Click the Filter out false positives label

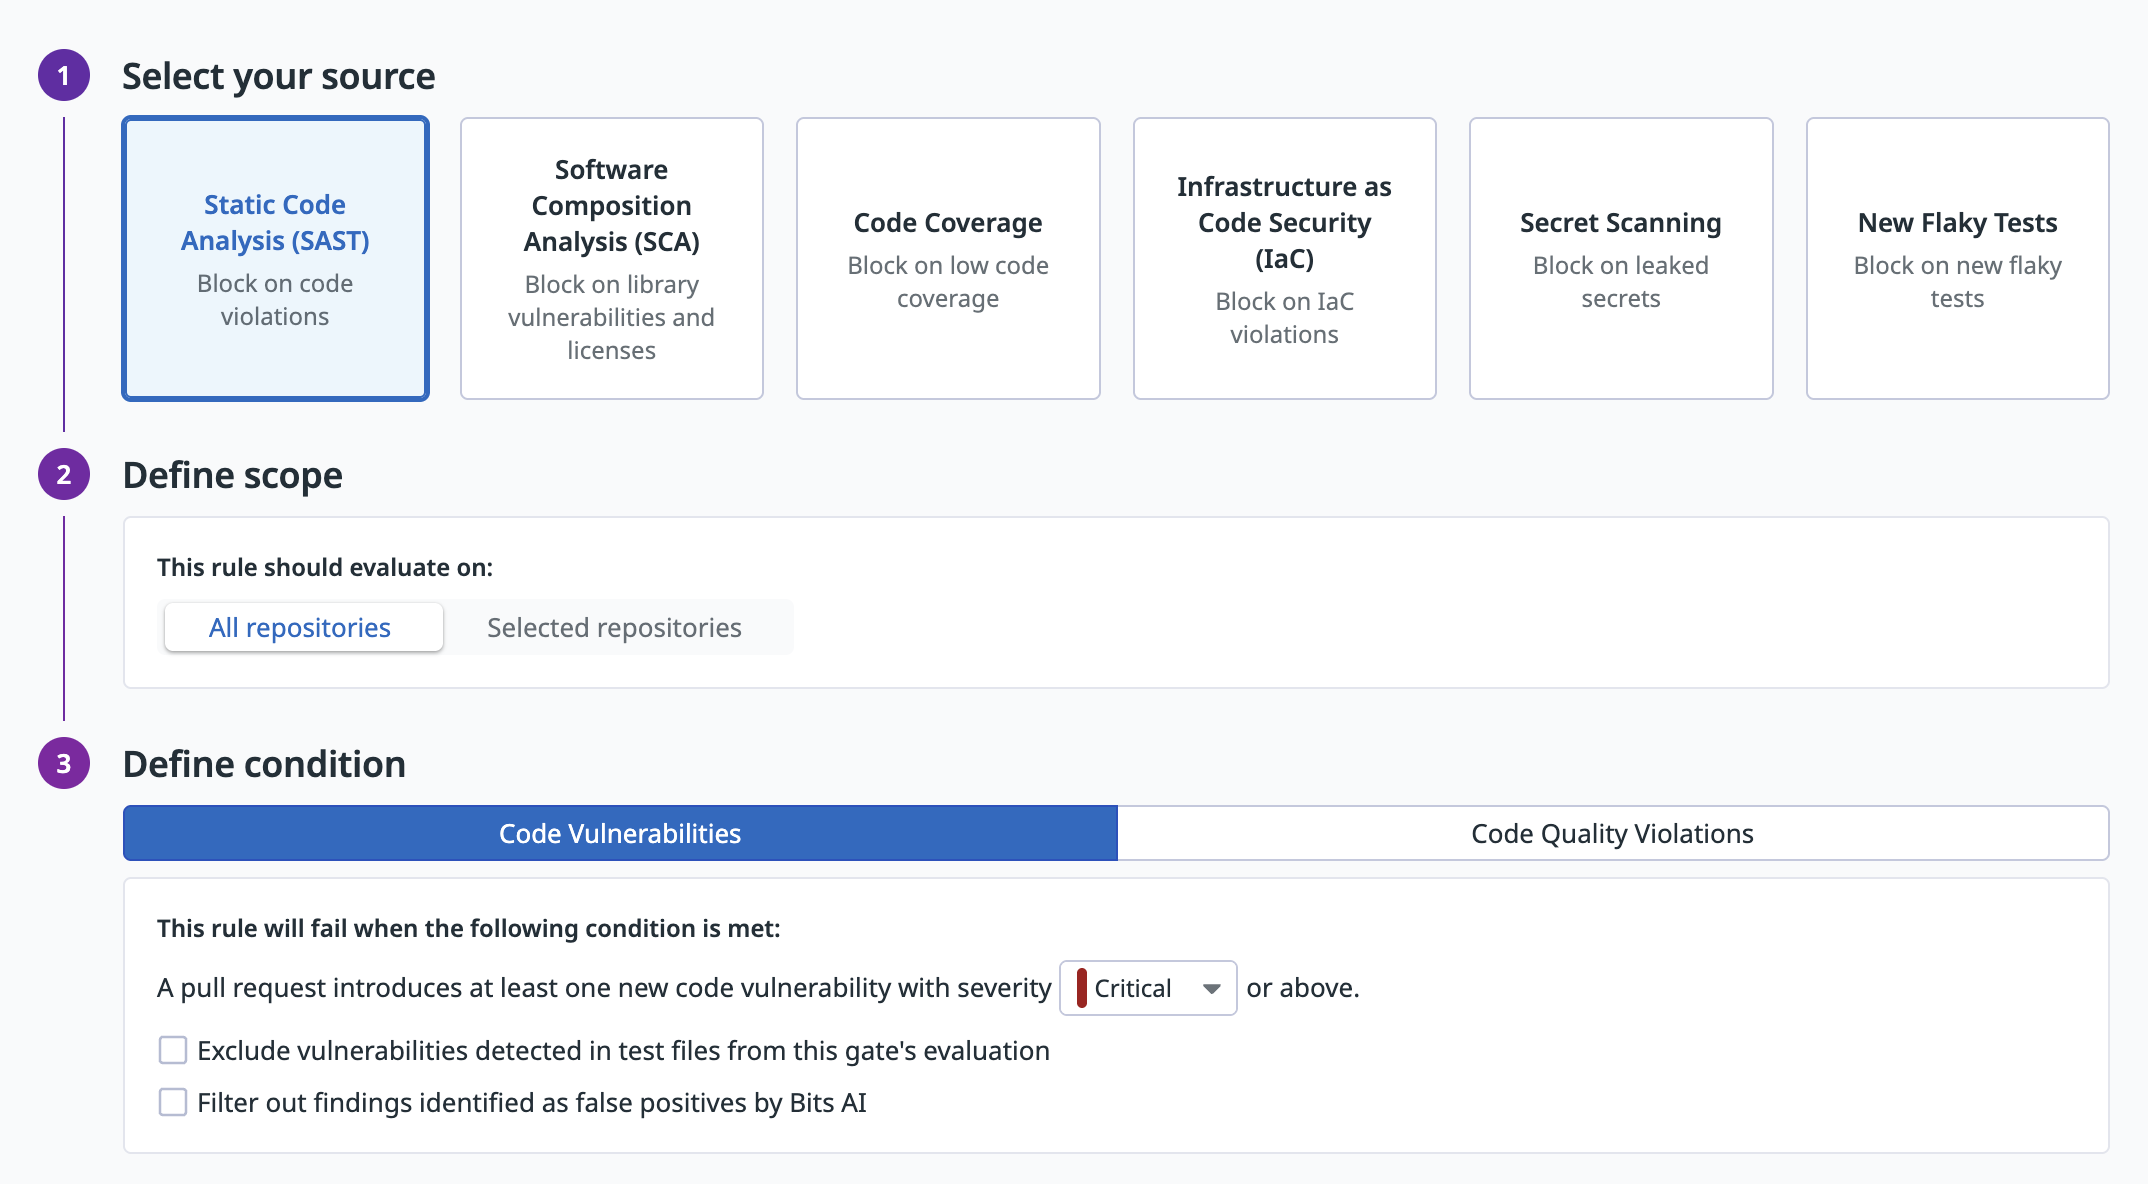pos(532,1103)
